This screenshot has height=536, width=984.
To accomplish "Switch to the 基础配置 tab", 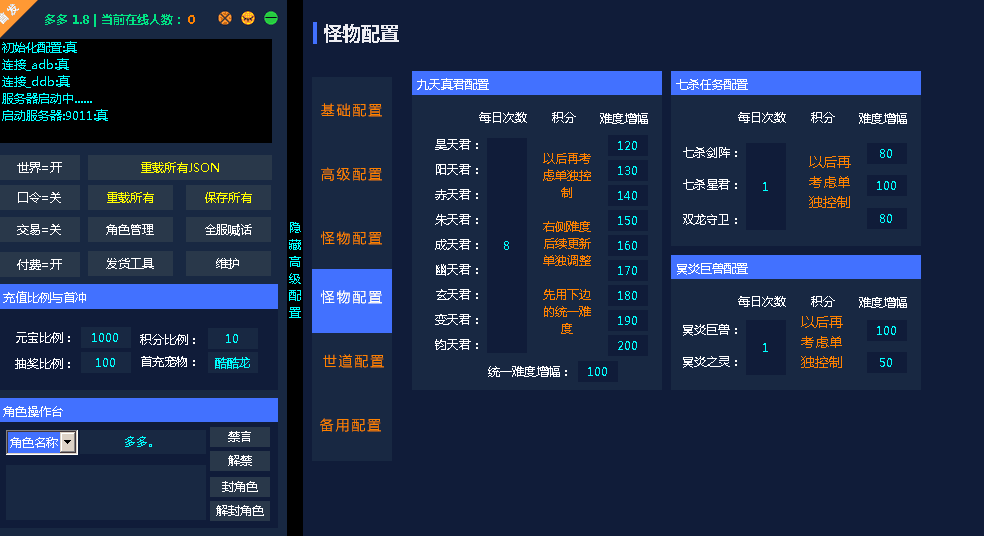I will click(x=351, y=110).
